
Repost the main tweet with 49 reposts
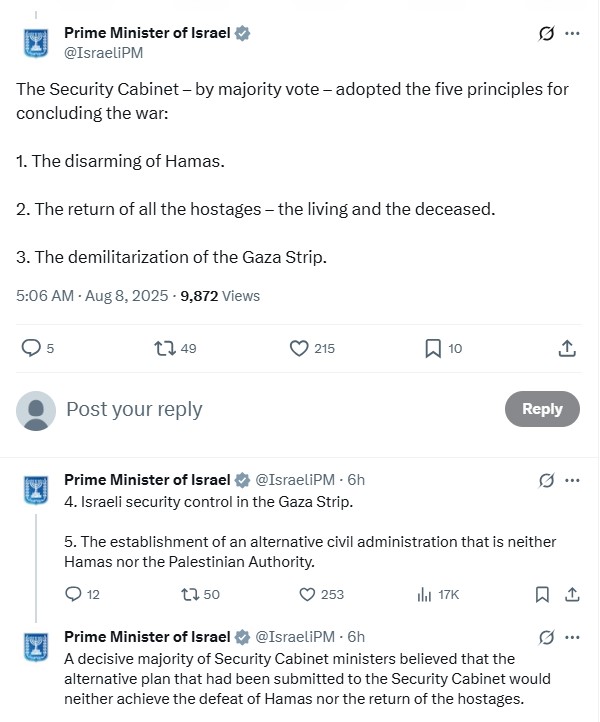175,348
